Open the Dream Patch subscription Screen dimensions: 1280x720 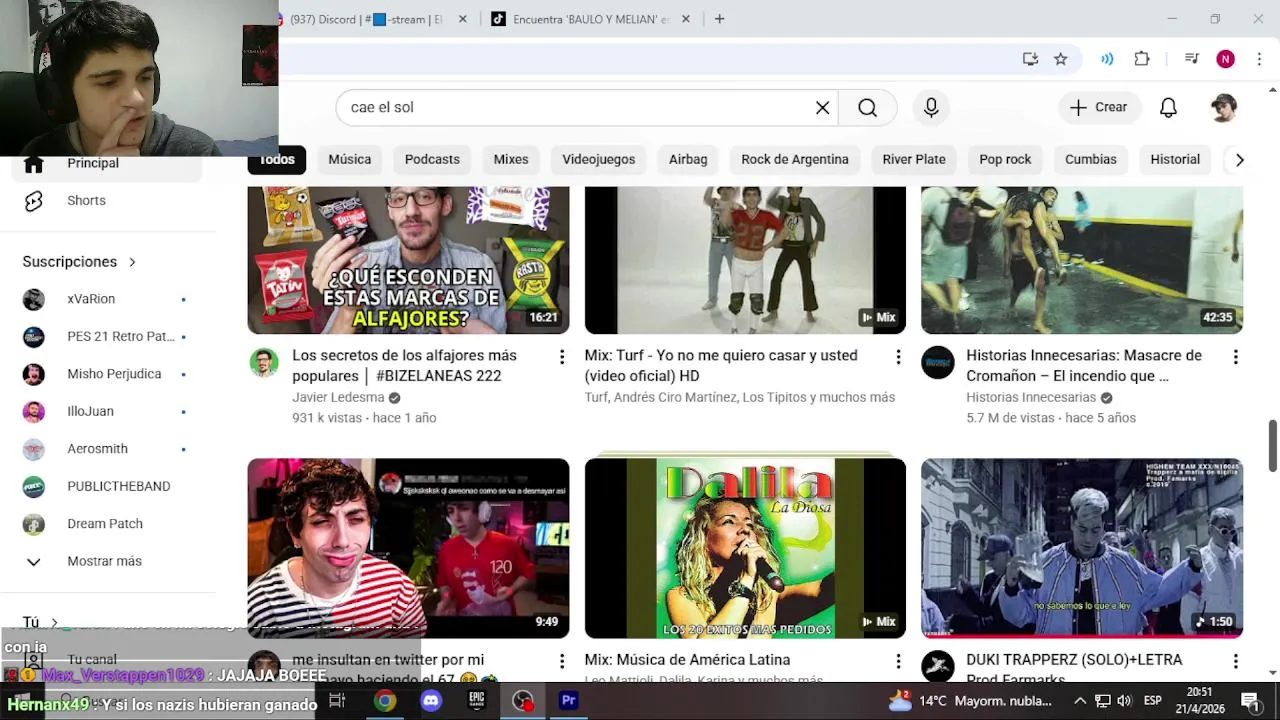106,524
